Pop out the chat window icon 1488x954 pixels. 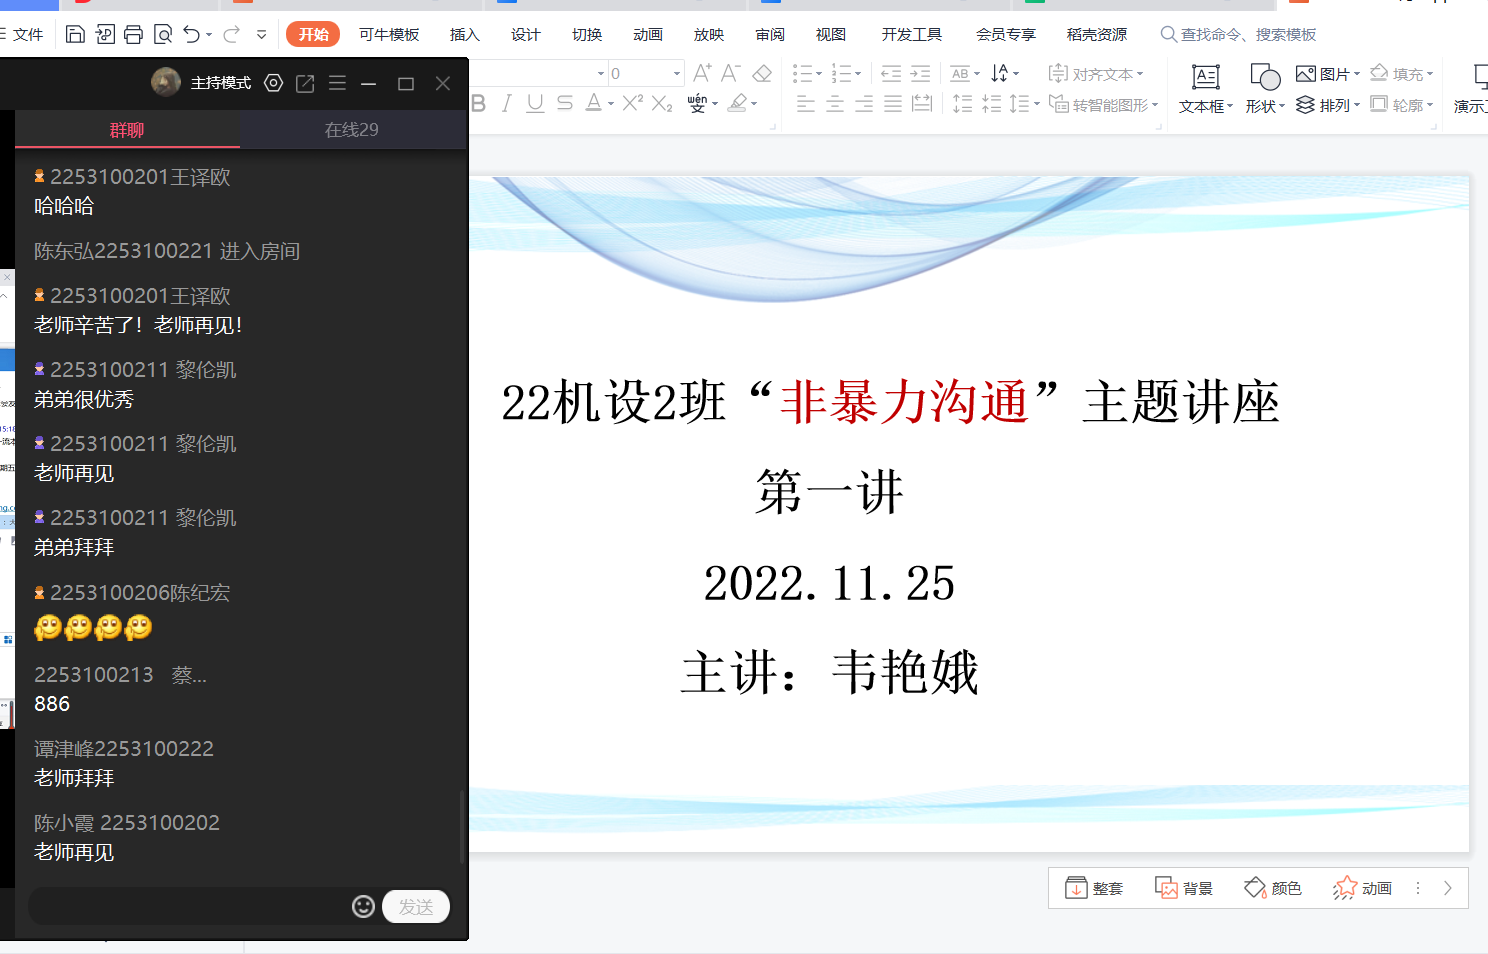(x=305, y=83)
